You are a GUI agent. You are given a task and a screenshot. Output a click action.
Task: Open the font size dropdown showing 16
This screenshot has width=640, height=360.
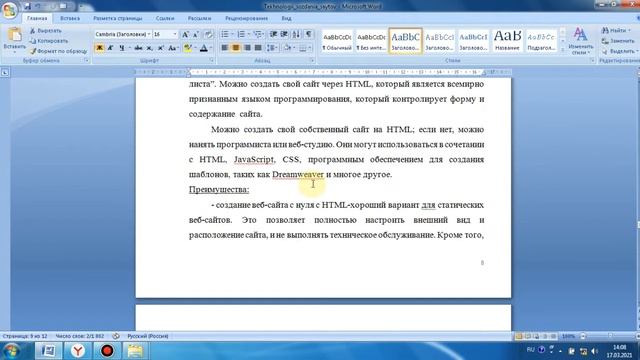click(x=175, y=34)
